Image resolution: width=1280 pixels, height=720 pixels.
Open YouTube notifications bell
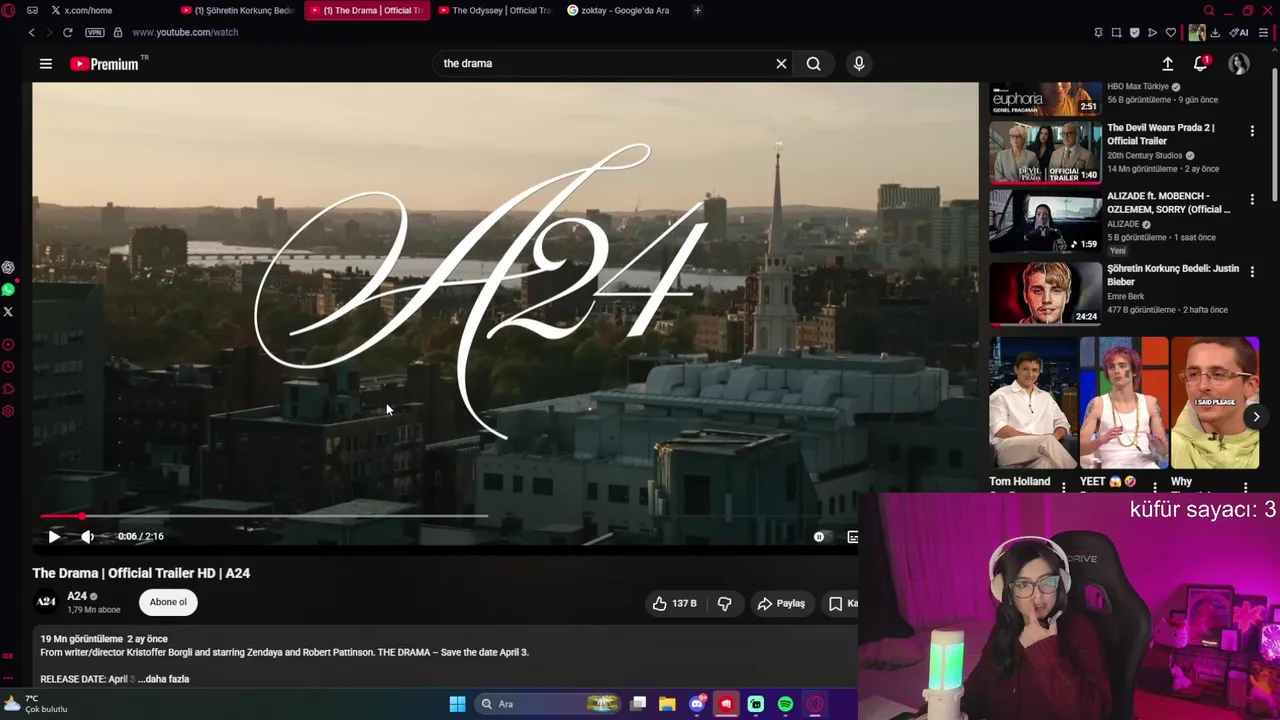pyautogui.click(x=1201, y=64)
